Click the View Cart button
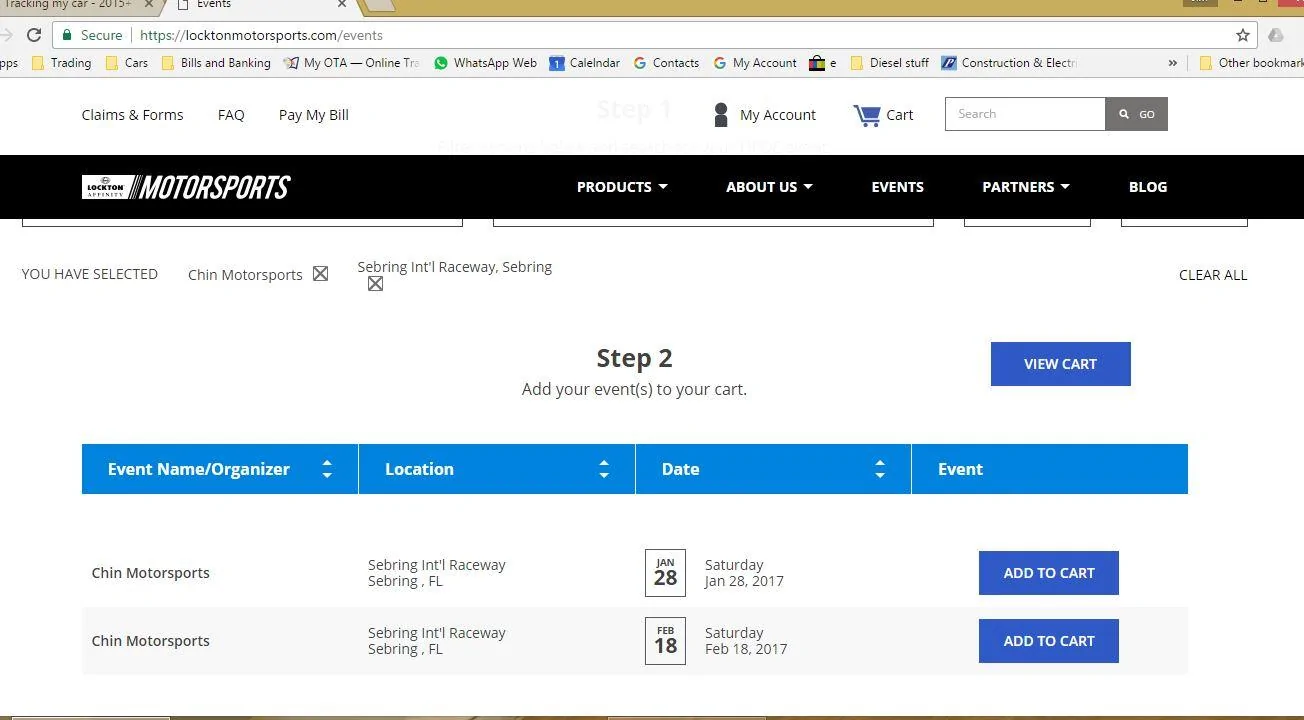The height and width of the screenshot is (720, 1304). pyautogui.click(x=1061, y=364)
